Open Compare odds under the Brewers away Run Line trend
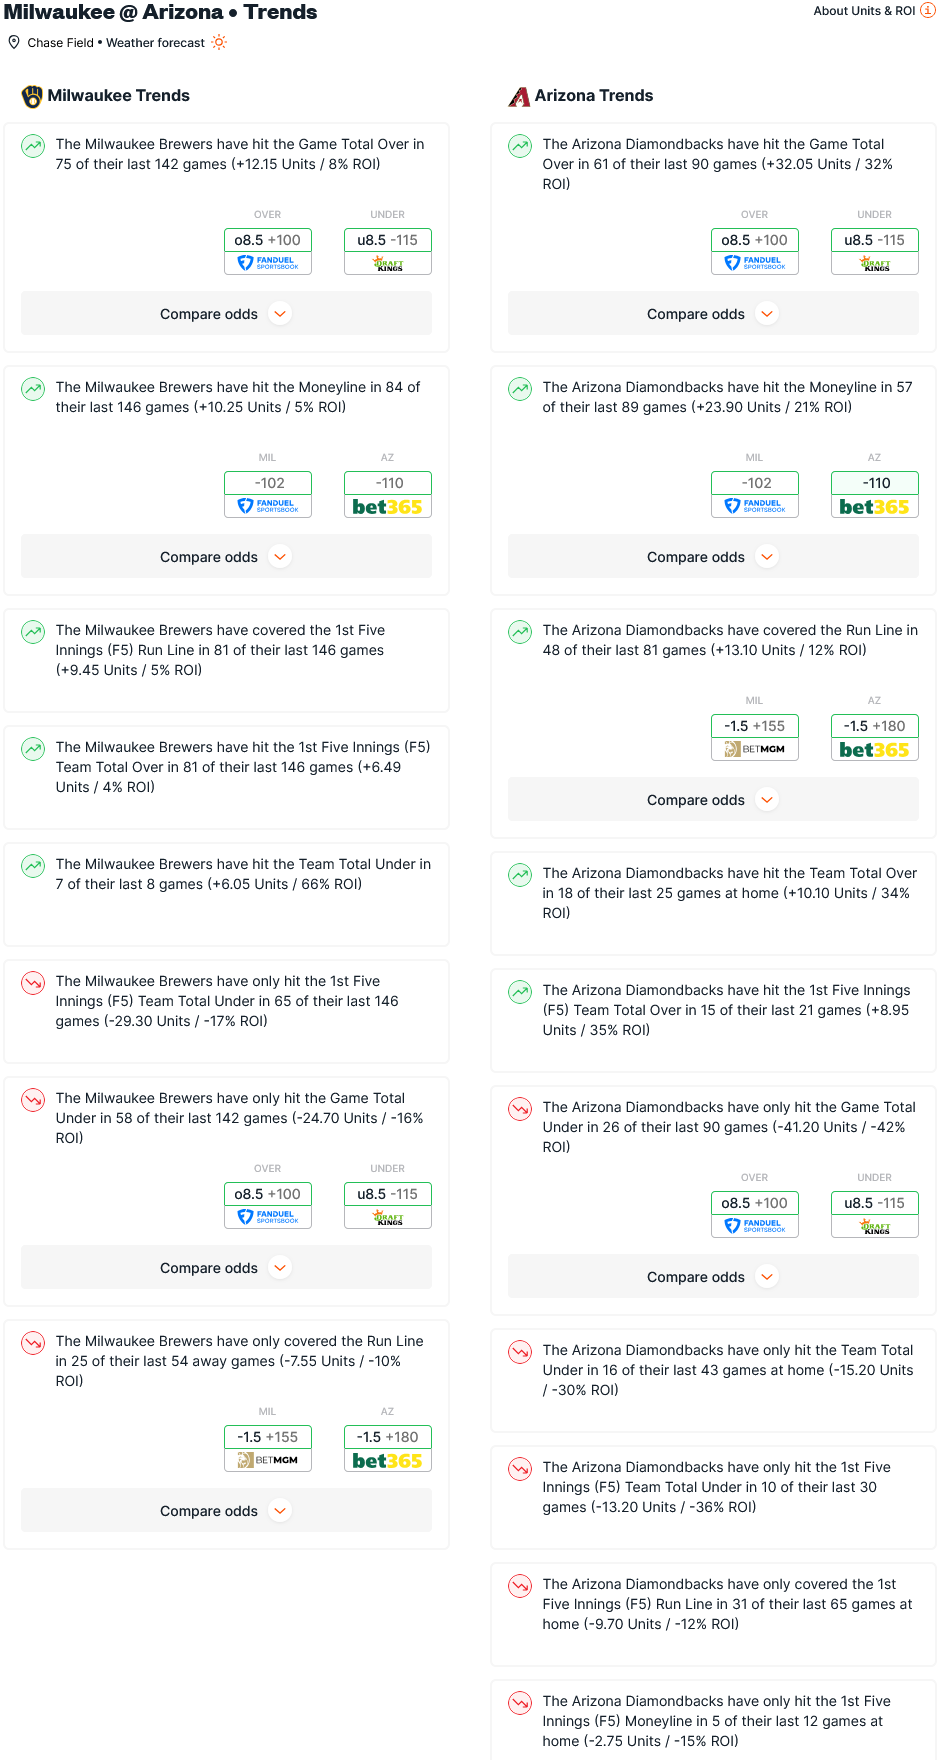Screen dimensions: 939x1760 (226, 1511)
